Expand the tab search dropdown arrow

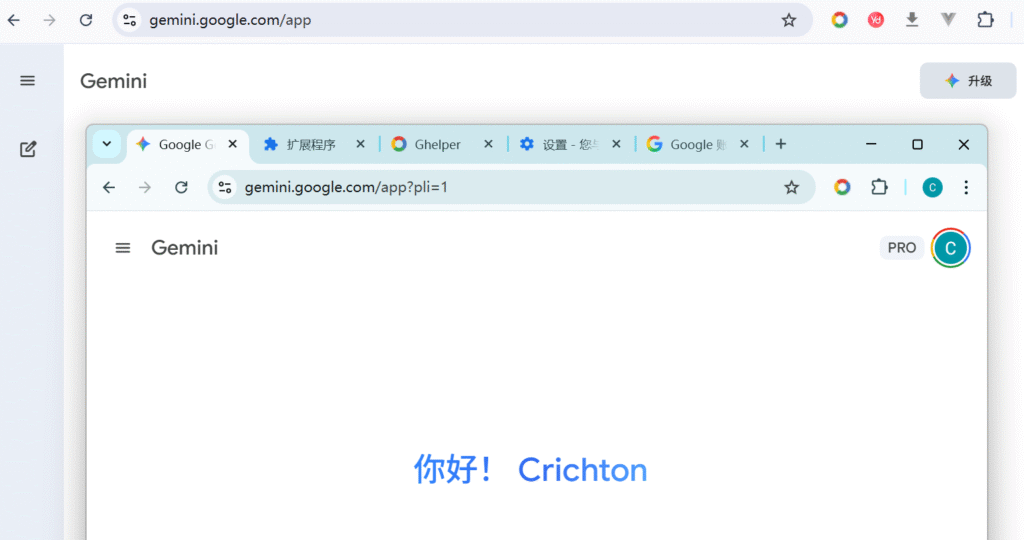pos(107,144)
